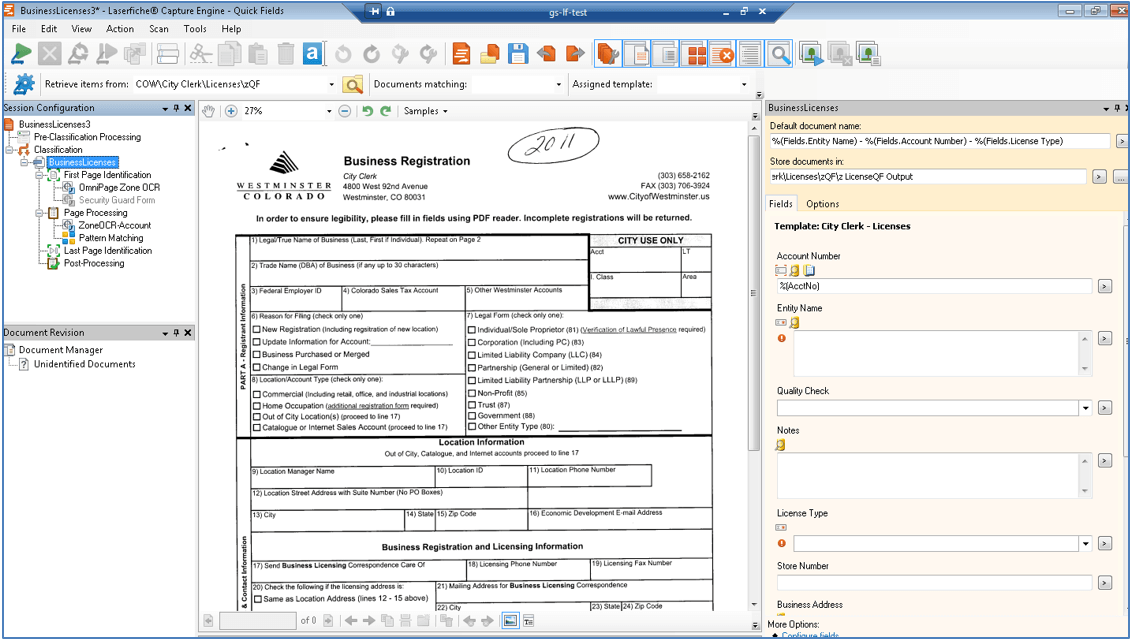Toggle the orange four-squares thumbnails pane icon
The image size is (1130, 640).
(697, 54)
